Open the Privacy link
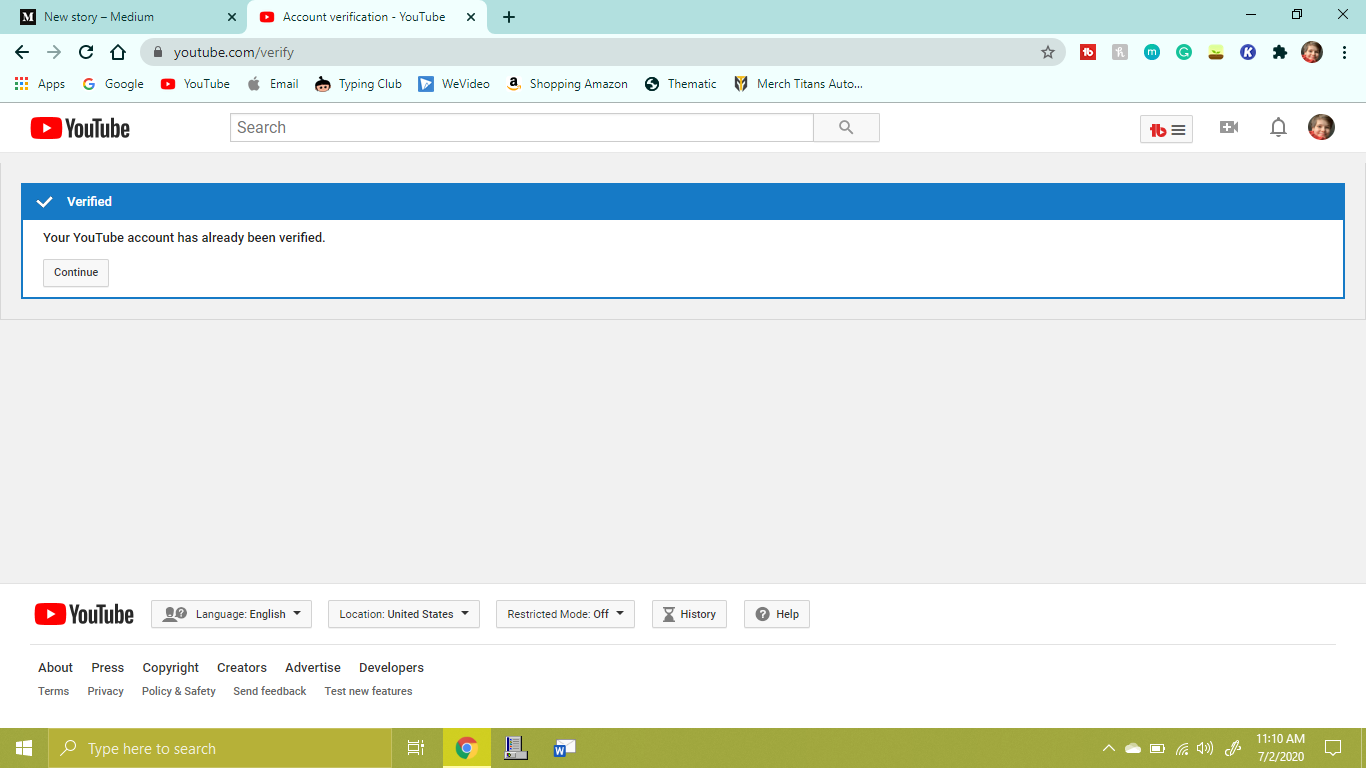1366x768 pixels. 106,691
